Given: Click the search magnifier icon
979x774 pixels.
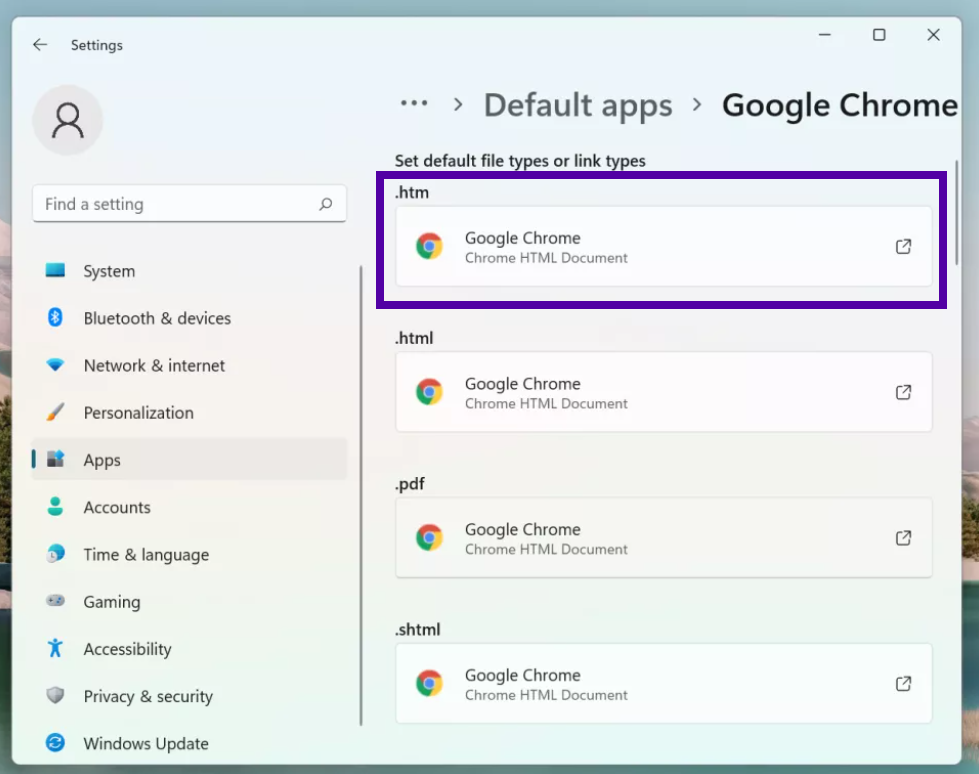Looking at the screenshot, I should click(x=325, y=204).
